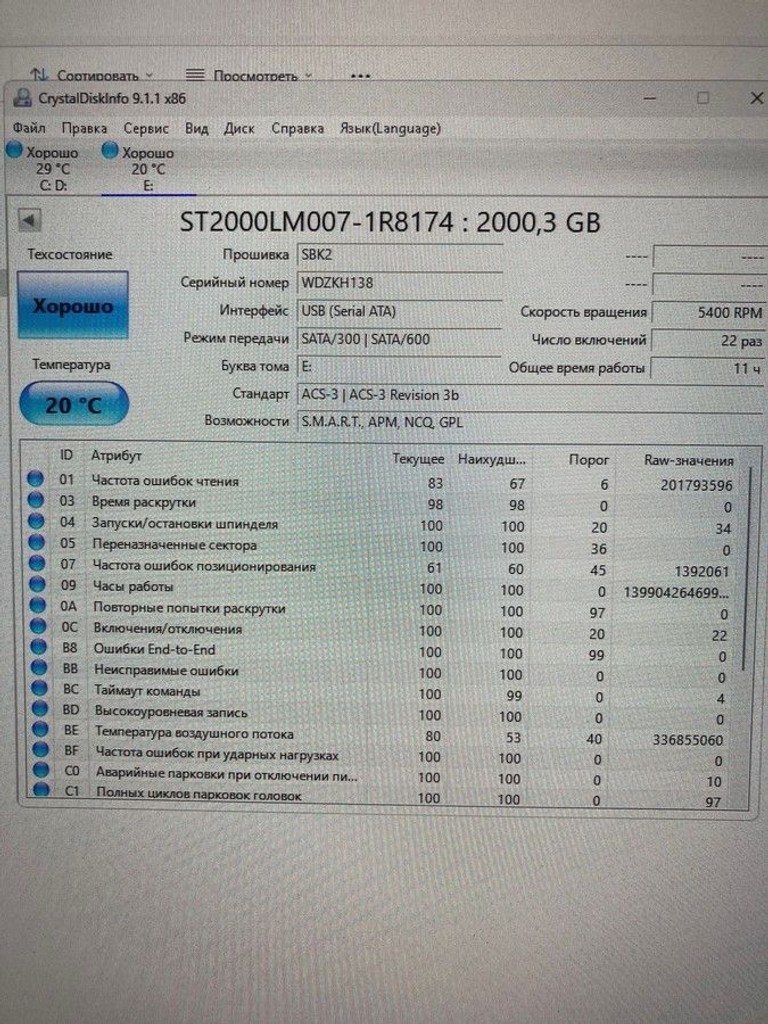Image resolution: width=768 pixels, height=1024 pixels.
Task: Click the disk title ST2000LM007-1R8174 : 2000,3 GB
Action: (x=390, y=222)
